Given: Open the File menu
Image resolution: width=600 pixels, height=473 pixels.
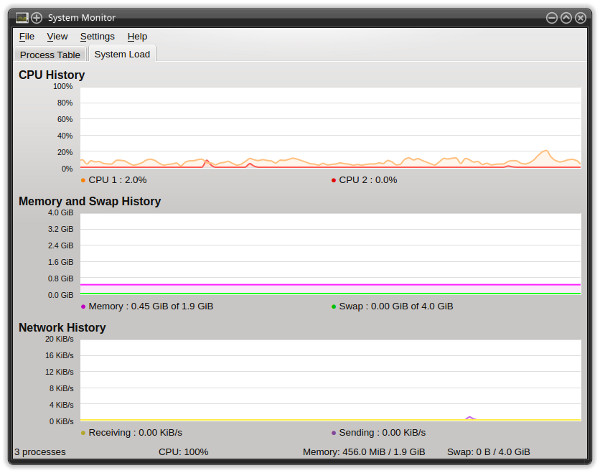Looking at the screenshot, I should 27,37.
